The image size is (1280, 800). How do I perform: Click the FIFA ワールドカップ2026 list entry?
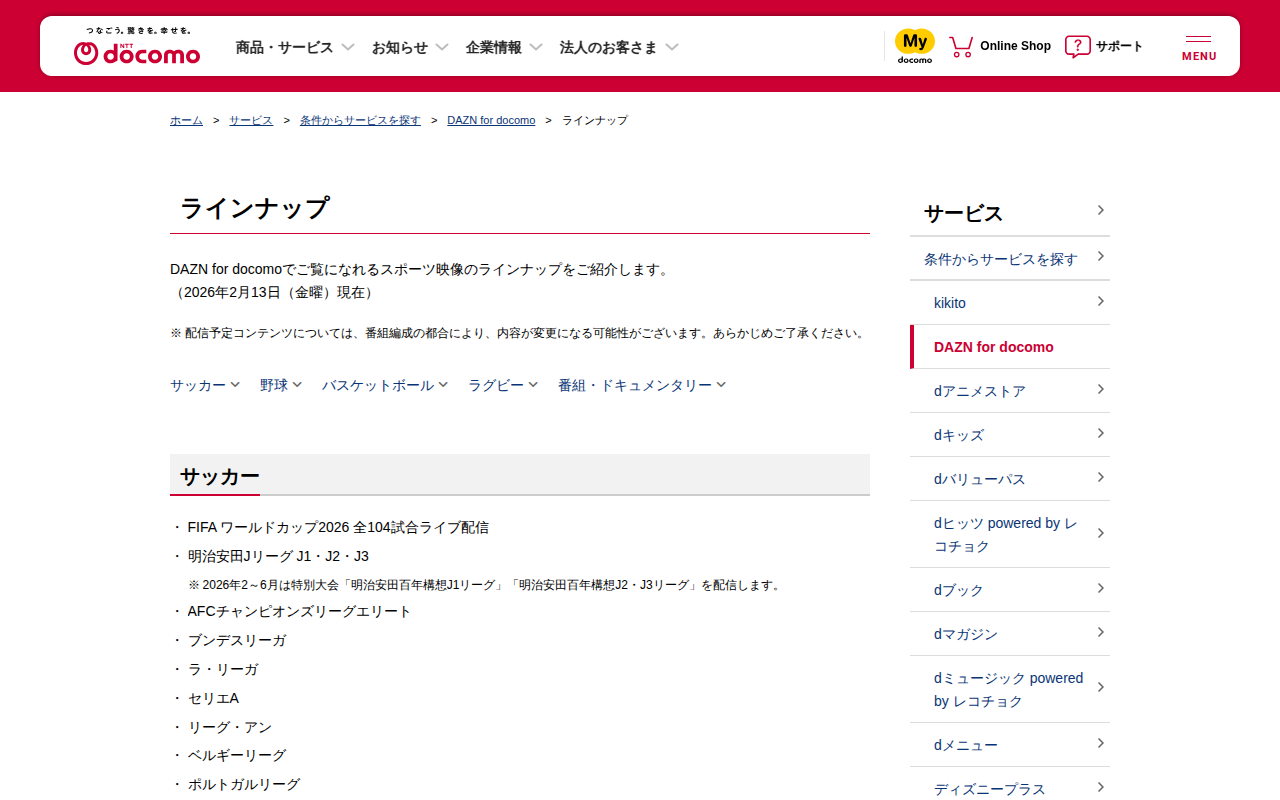[338, 527]
